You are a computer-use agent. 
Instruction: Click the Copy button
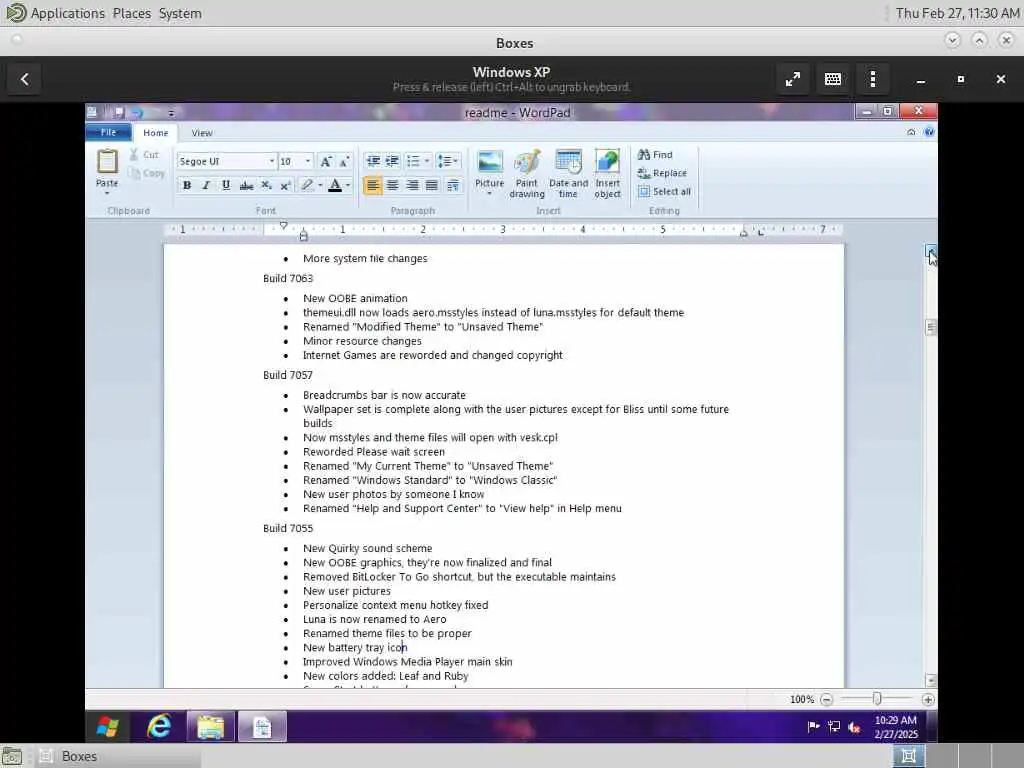(x=146, y=173)
